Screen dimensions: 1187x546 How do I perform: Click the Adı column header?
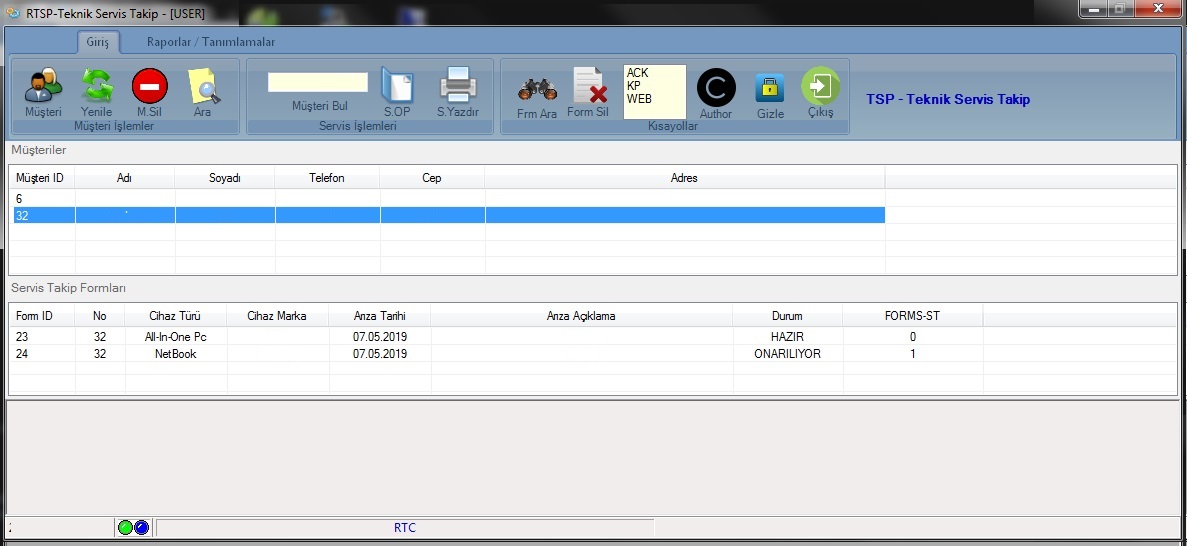[x=125, y=178]
